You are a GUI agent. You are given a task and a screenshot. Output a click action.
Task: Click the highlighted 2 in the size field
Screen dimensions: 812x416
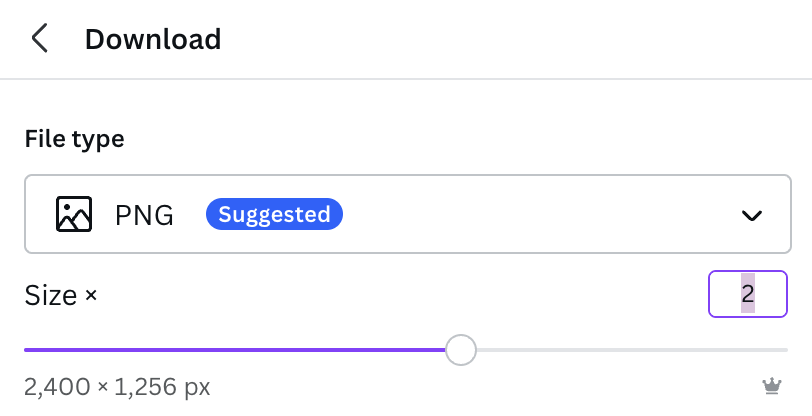click(748, 294)
